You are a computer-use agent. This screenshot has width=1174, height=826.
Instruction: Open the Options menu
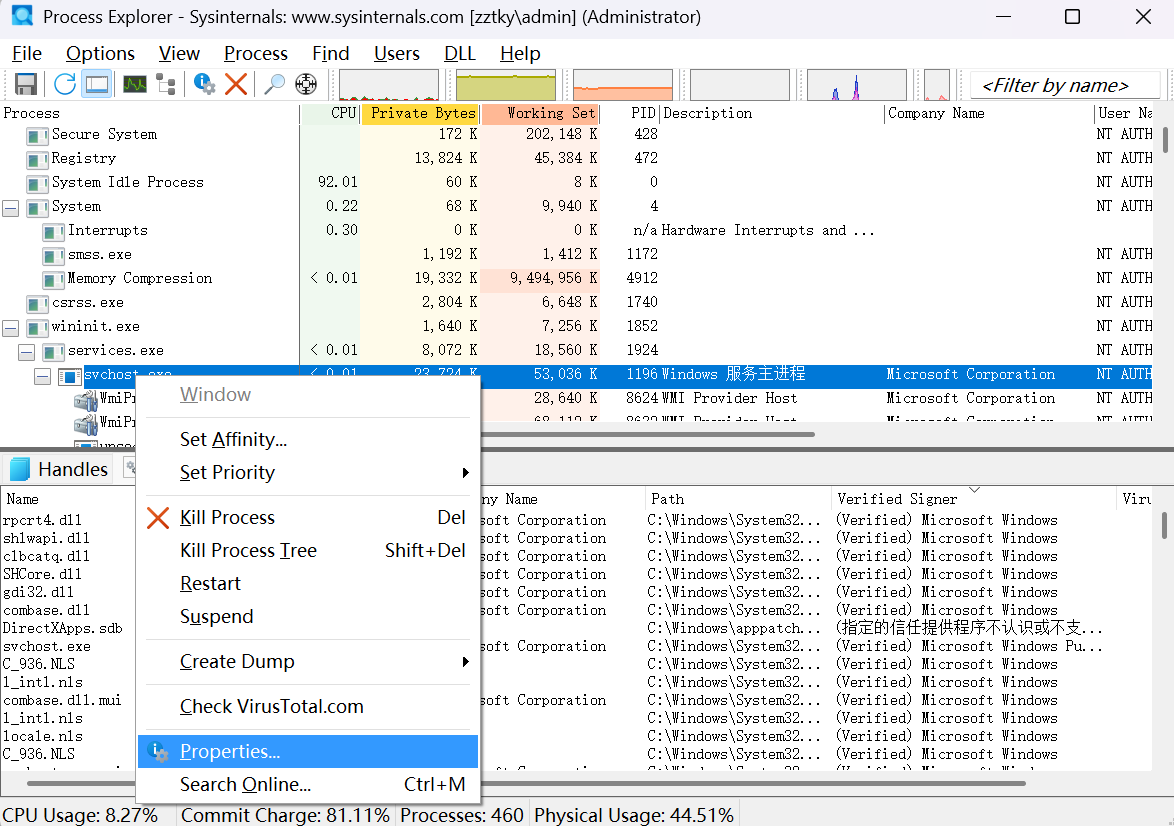100,53
